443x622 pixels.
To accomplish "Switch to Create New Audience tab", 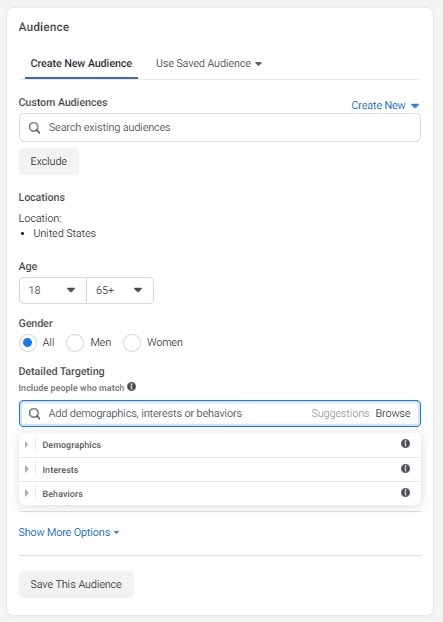I will point(81,63).
